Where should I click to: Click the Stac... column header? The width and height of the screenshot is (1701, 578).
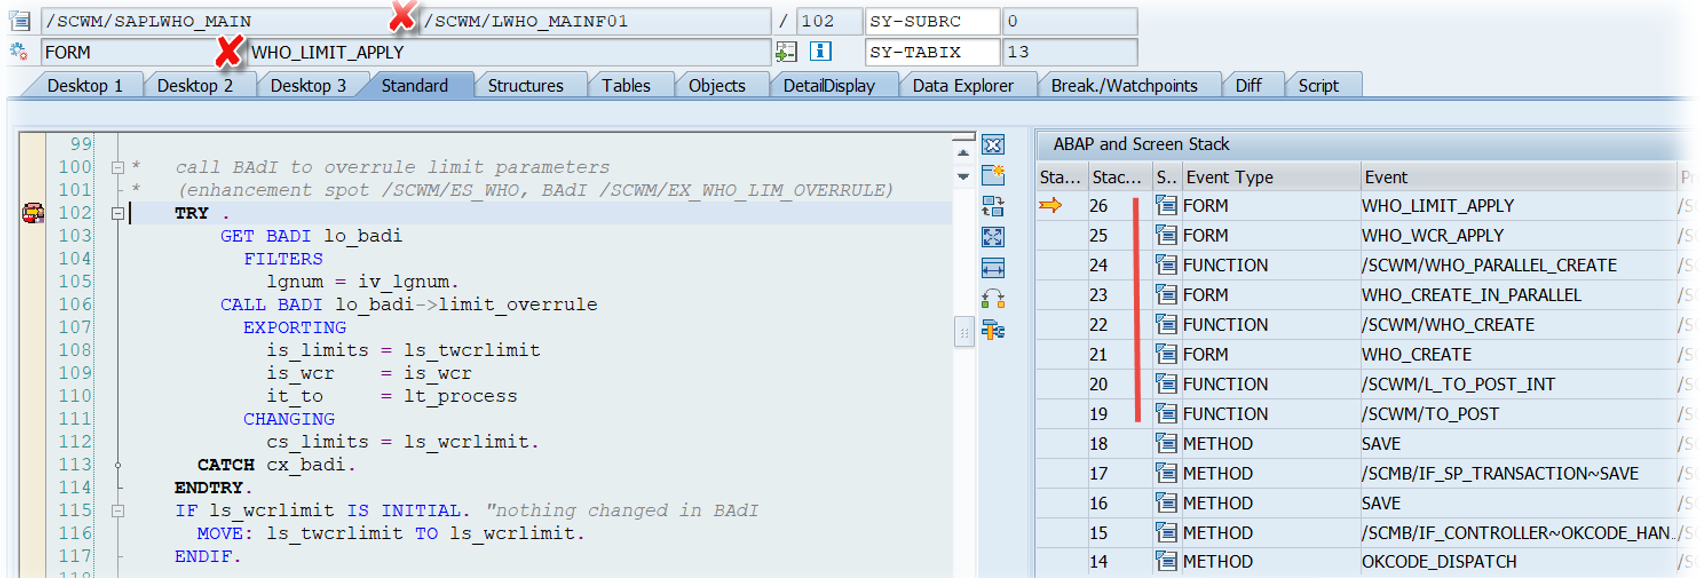[x=1119, y=177]
